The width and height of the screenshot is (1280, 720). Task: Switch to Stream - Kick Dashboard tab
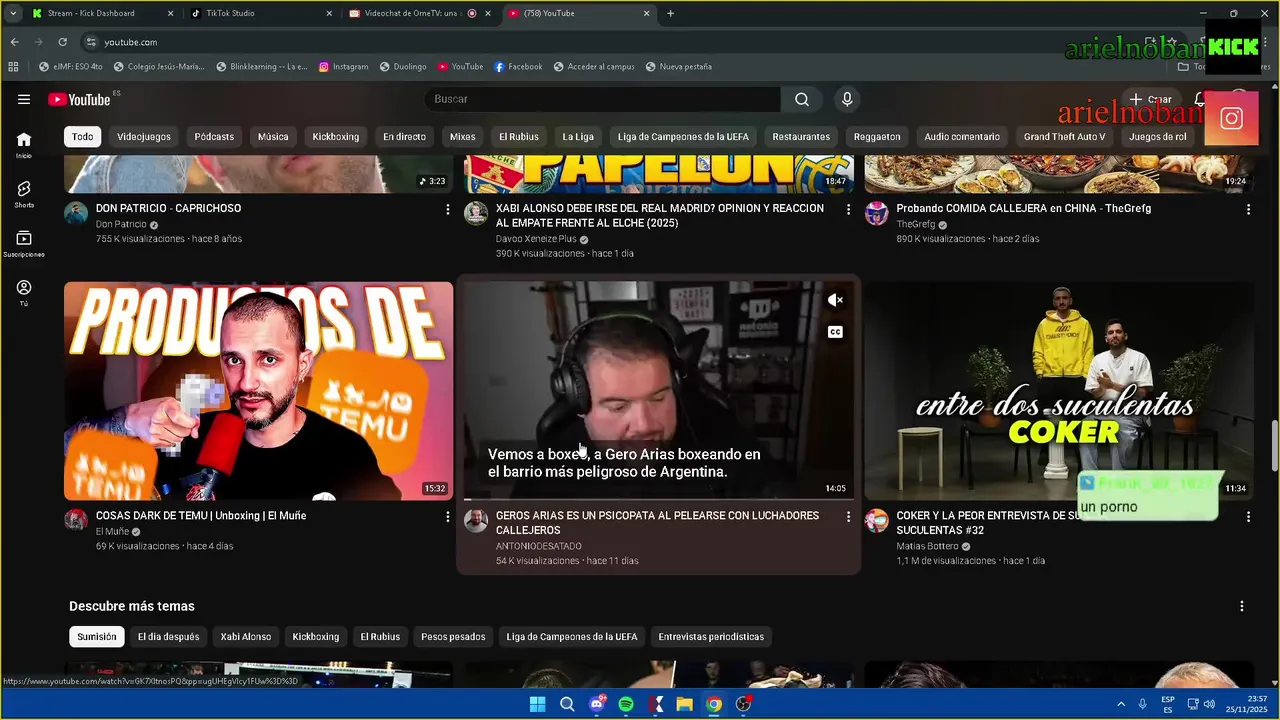point(103,13)
